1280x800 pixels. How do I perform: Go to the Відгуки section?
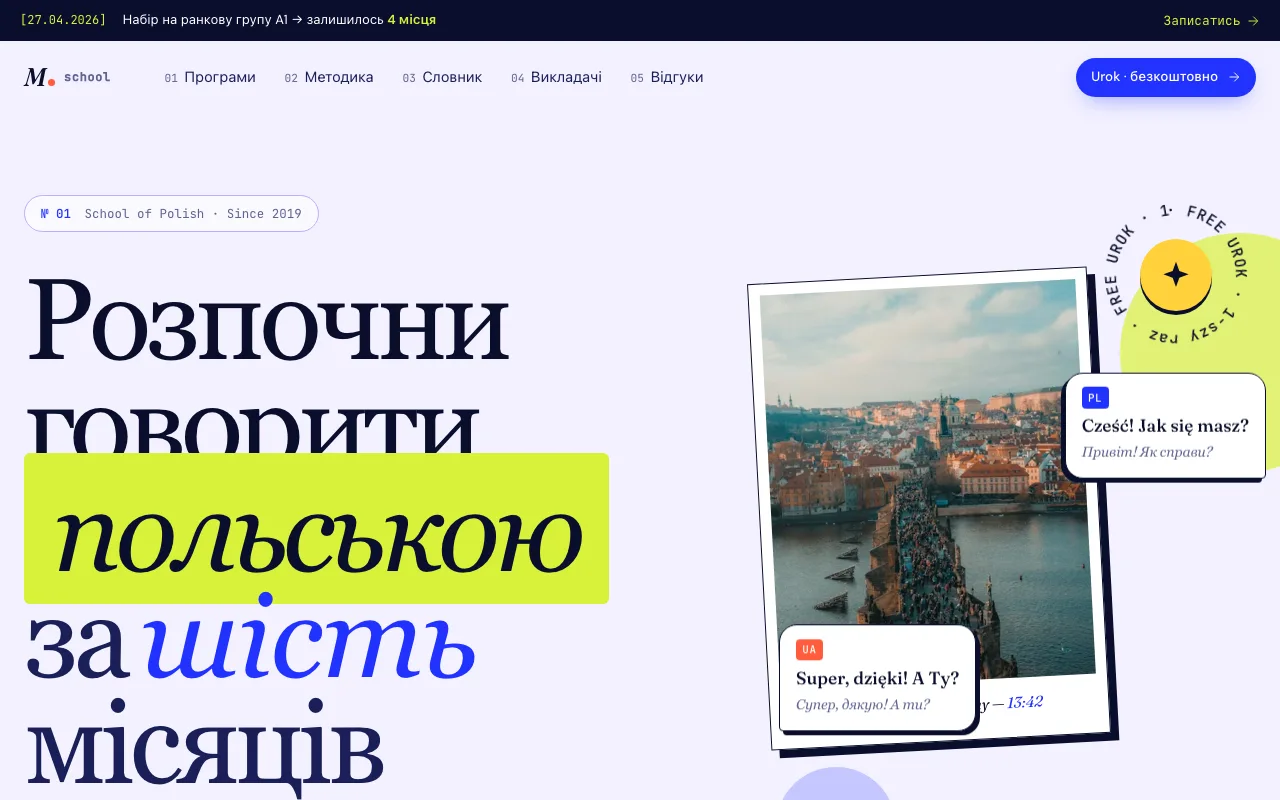point(667,77)
